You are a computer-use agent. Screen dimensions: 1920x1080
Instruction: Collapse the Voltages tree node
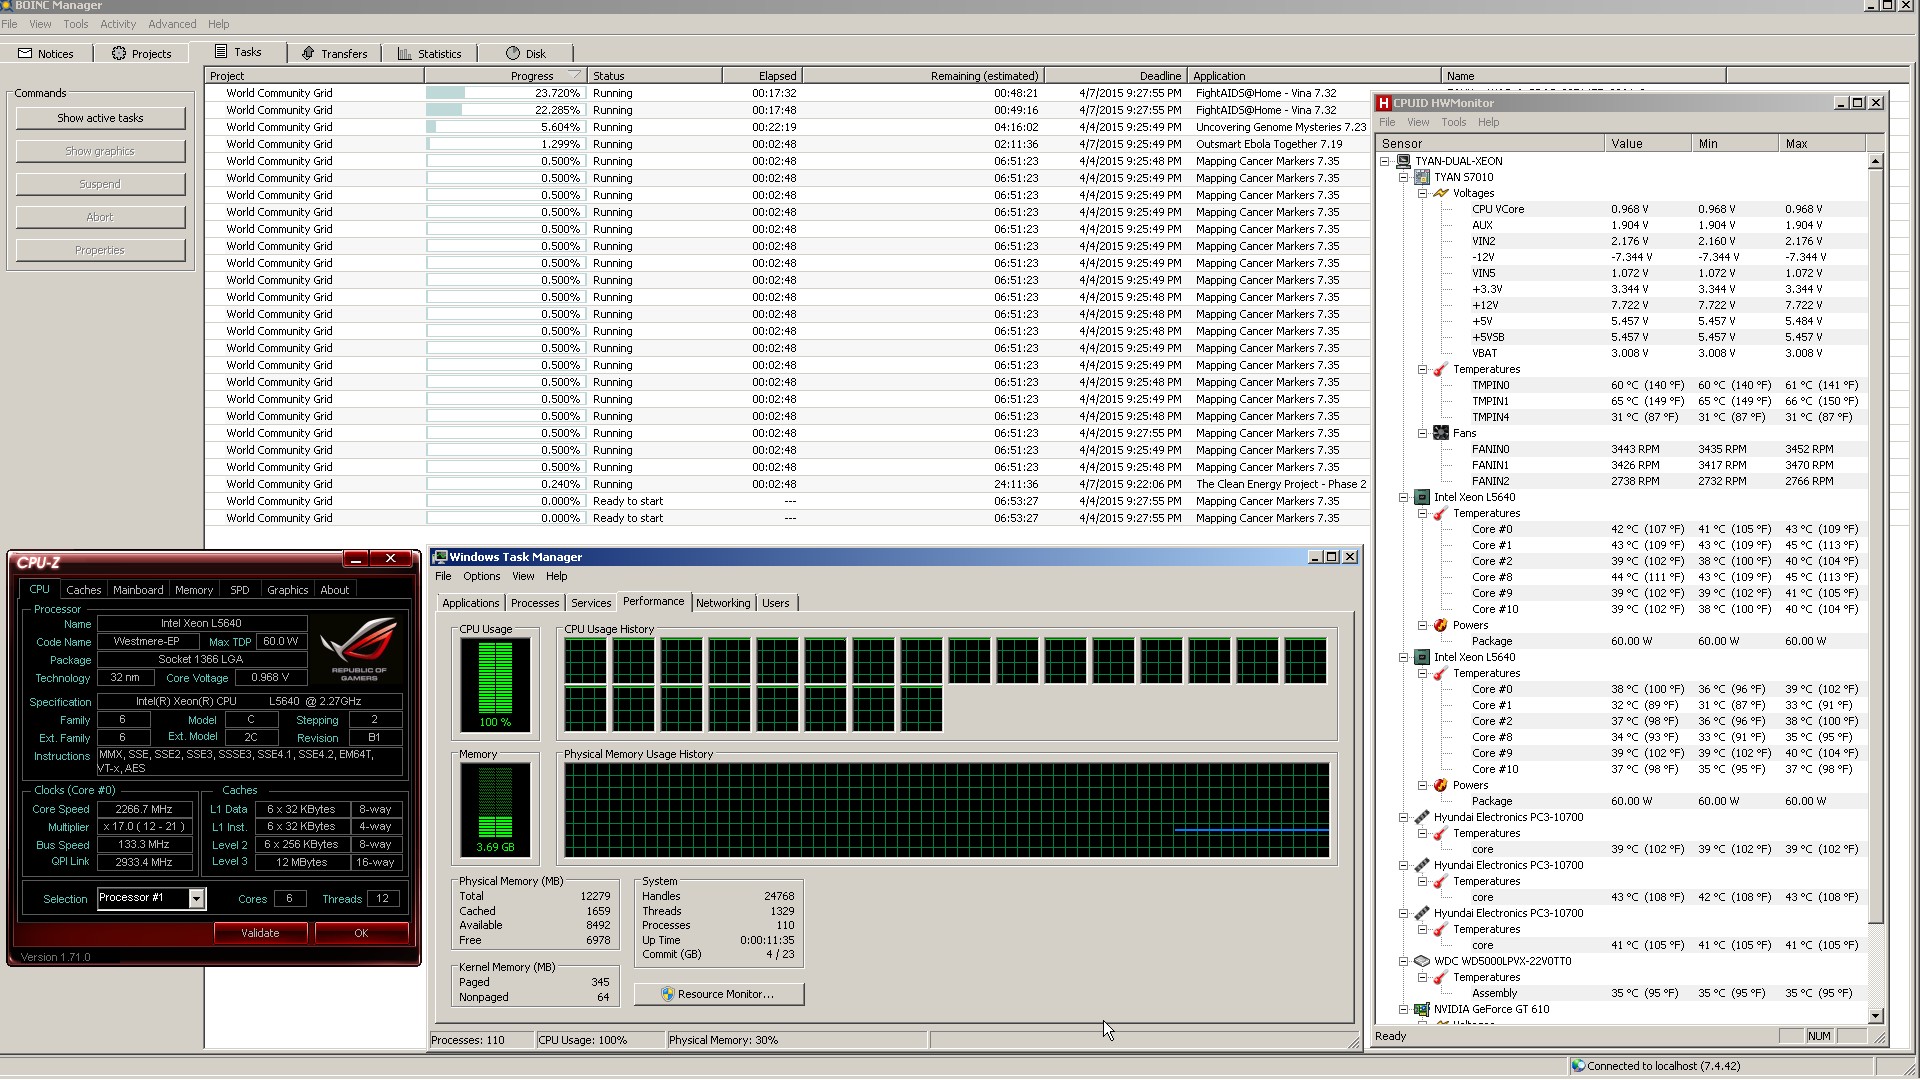tap(1423, 193)
